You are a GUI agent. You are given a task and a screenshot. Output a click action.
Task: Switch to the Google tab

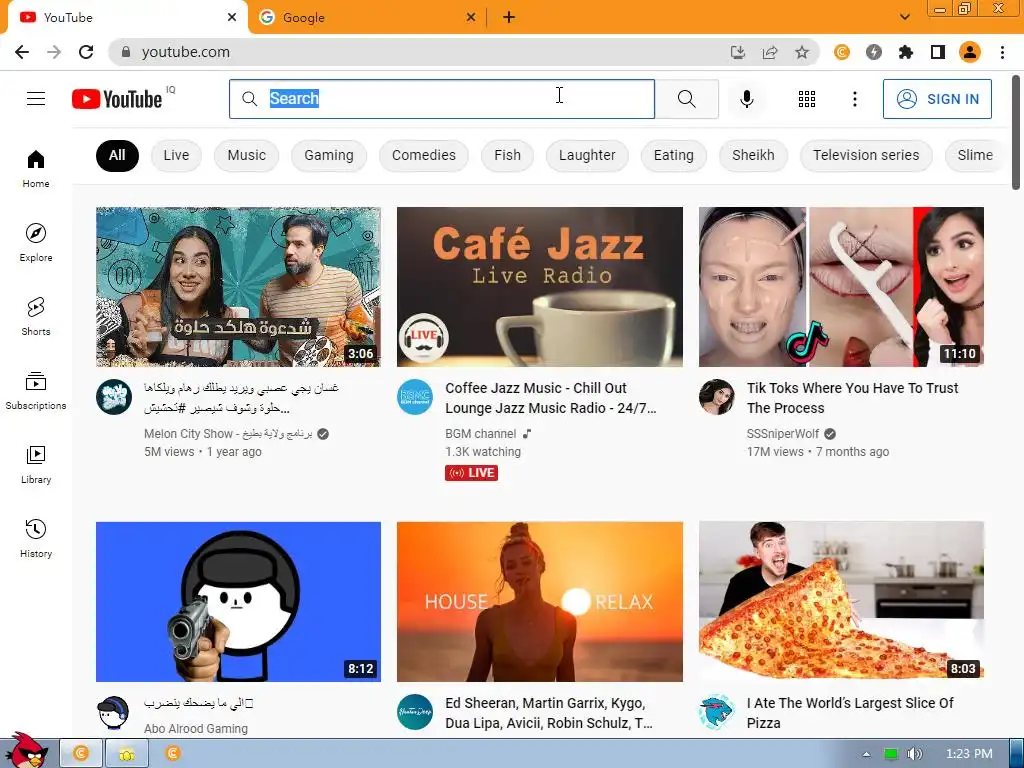367,18
